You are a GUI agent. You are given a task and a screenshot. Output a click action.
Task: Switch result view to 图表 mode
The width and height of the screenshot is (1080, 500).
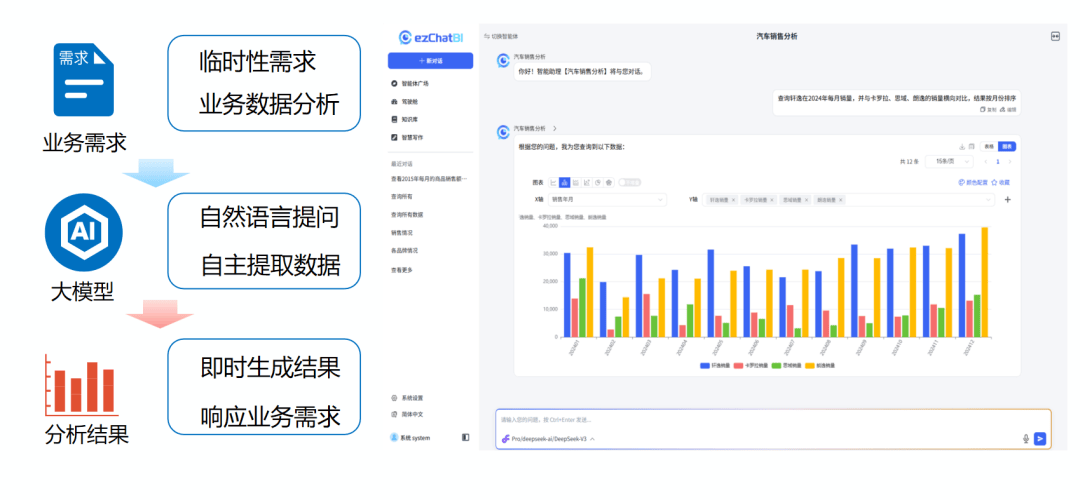point(1006,146)
